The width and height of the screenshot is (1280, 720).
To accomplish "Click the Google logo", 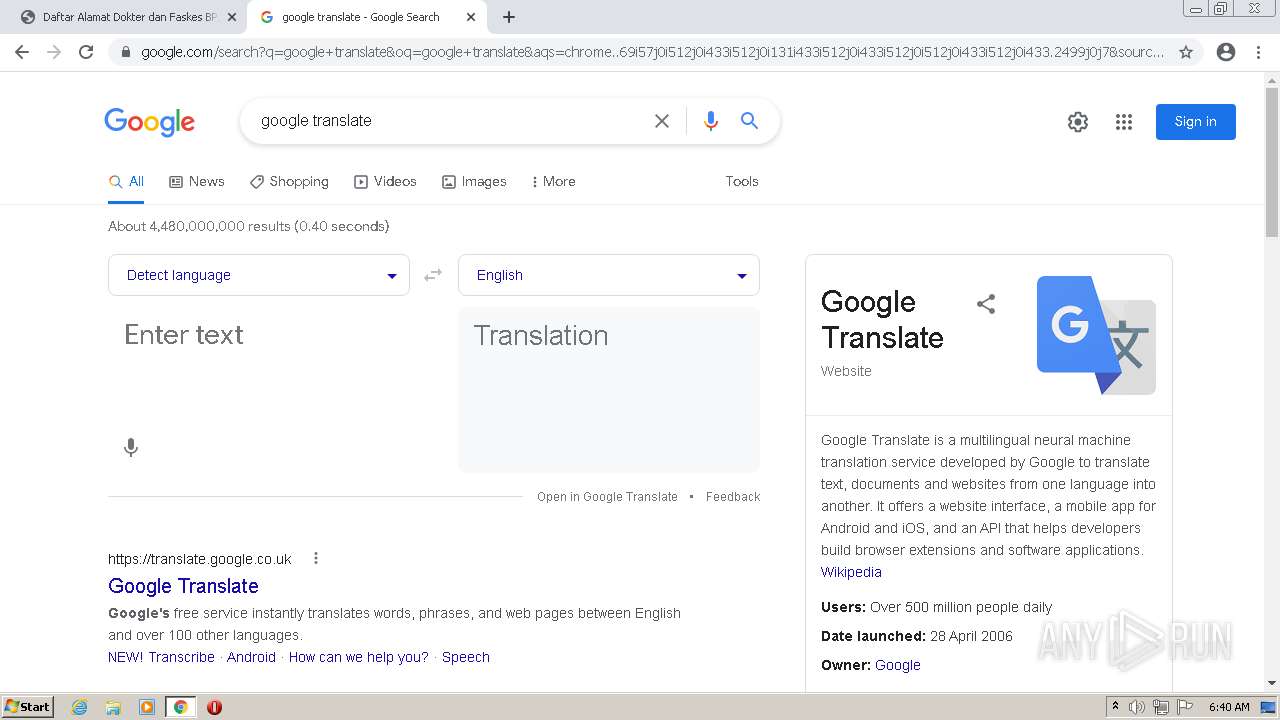I will pos(149,122).
